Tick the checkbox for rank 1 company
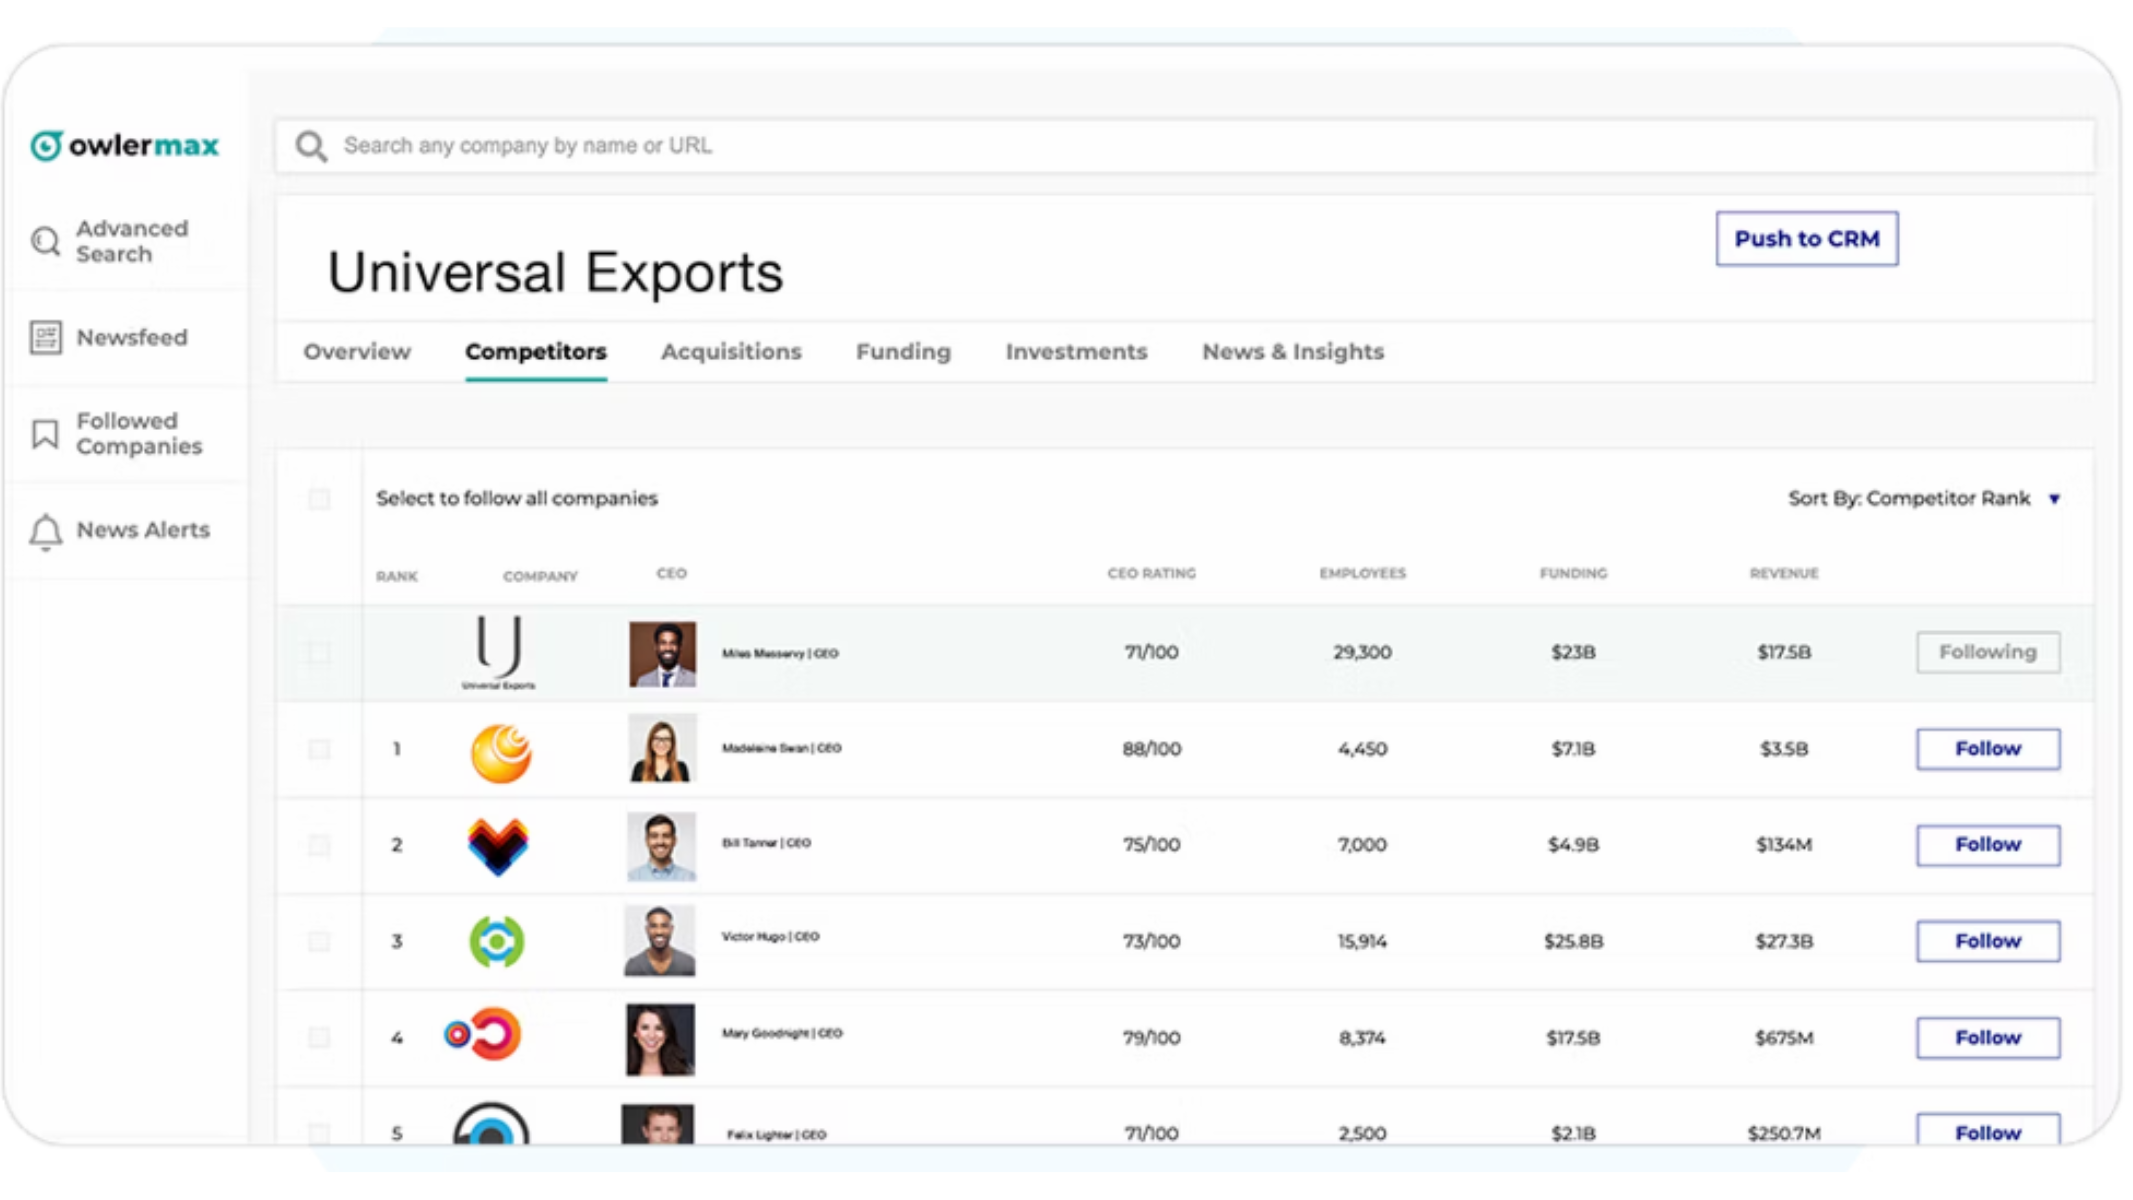Viewport: 2133px width, 1200px height. coord(319,749)
